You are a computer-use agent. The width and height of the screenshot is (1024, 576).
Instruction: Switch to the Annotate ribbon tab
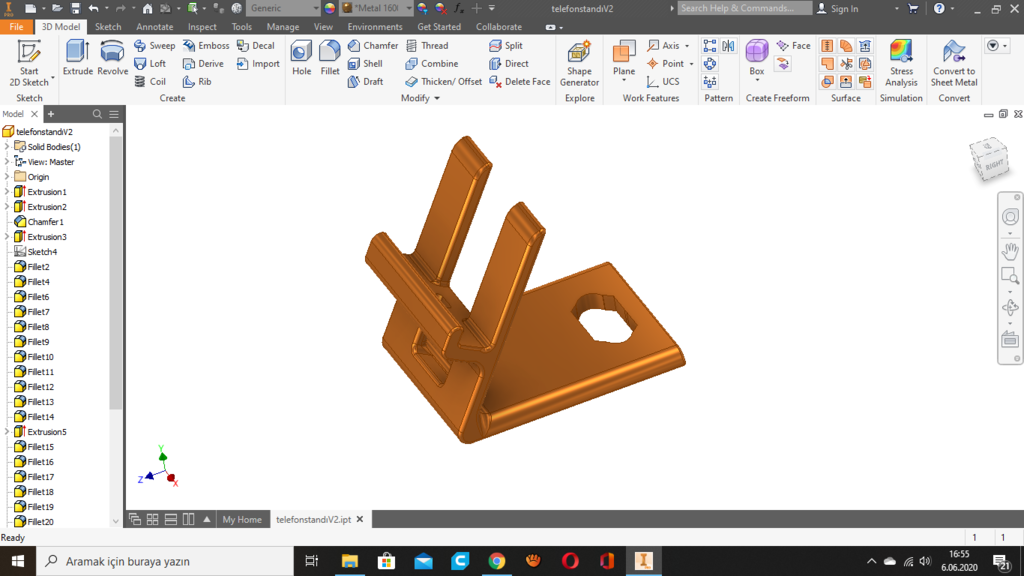(155, 27)
